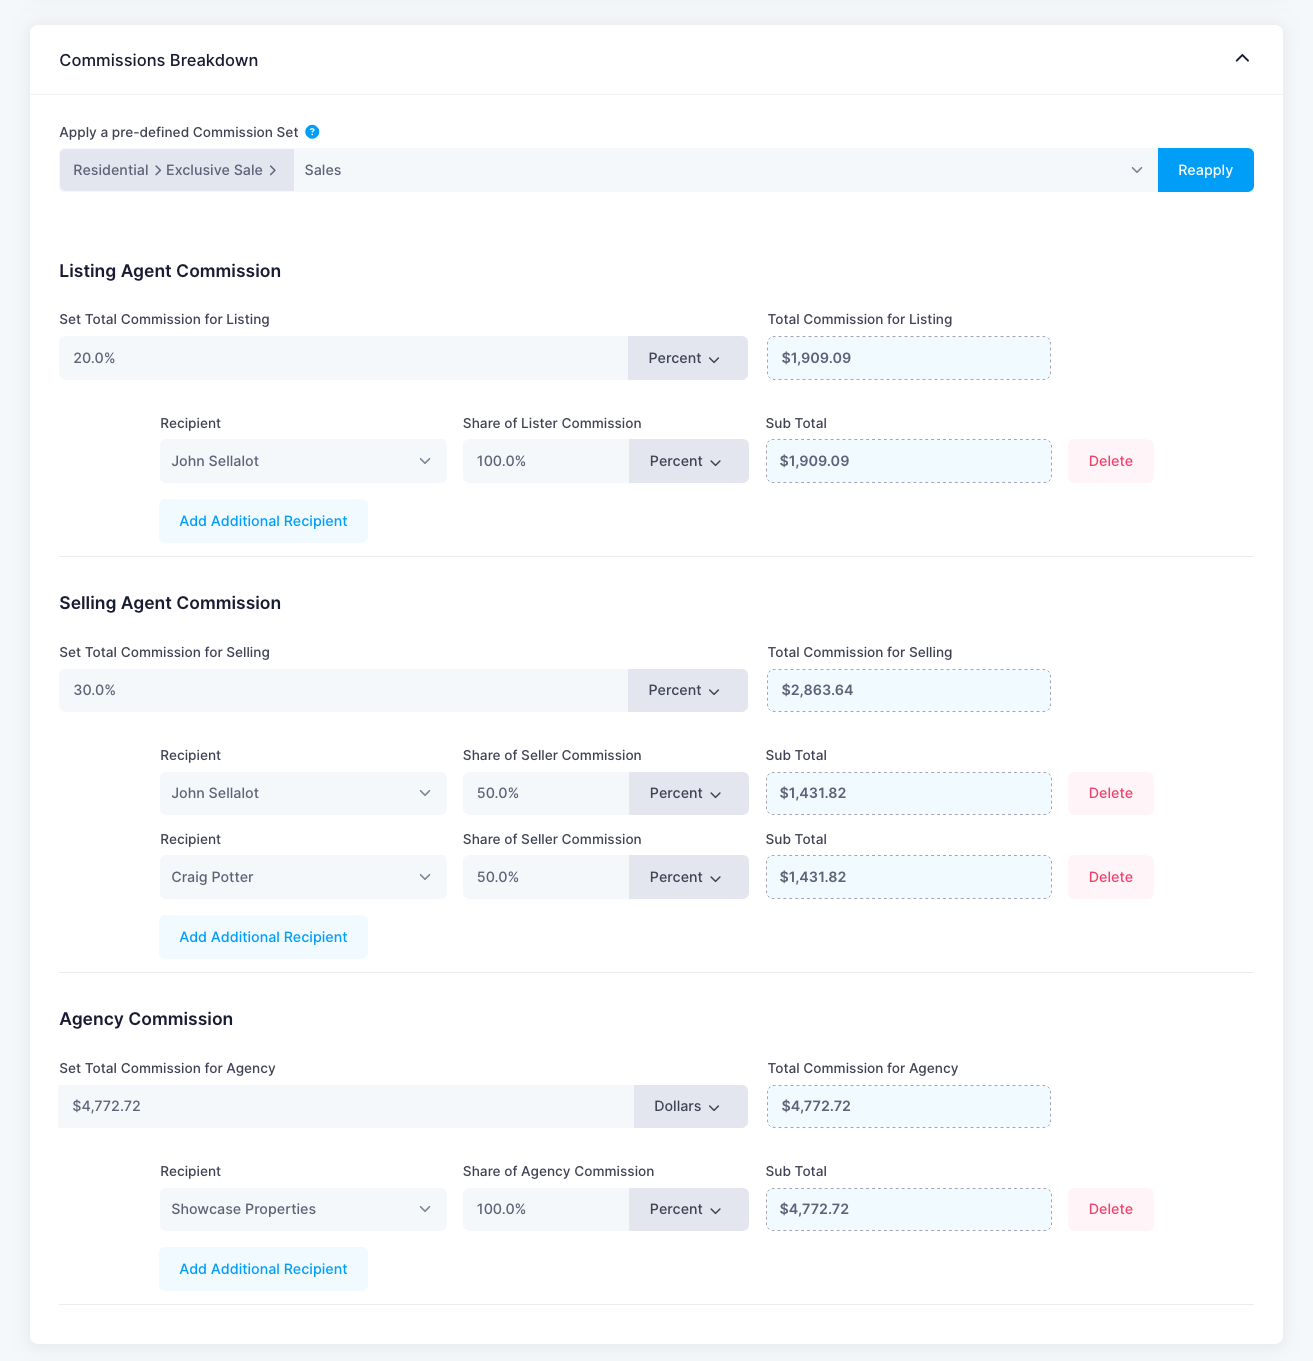Open the Listing recipient John Sellalot dropdown
Image resolution: width=1313 pixels, height=1361 pixels.
[x=303, y=461]
